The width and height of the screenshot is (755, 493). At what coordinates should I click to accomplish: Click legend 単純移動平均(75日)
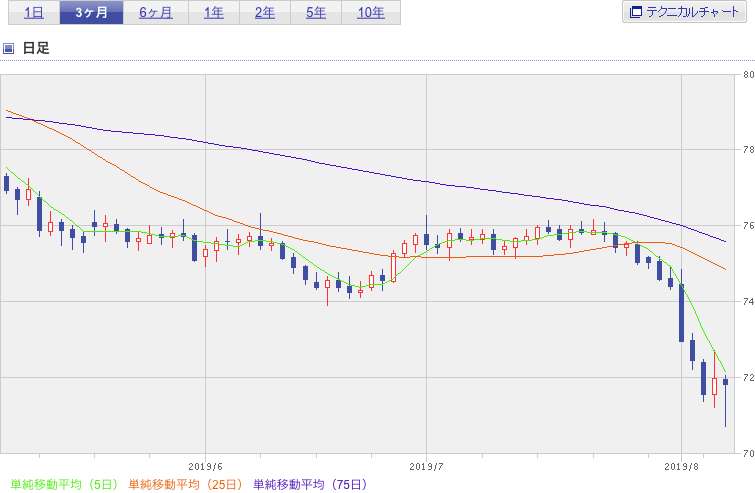[x=310, y=484]
